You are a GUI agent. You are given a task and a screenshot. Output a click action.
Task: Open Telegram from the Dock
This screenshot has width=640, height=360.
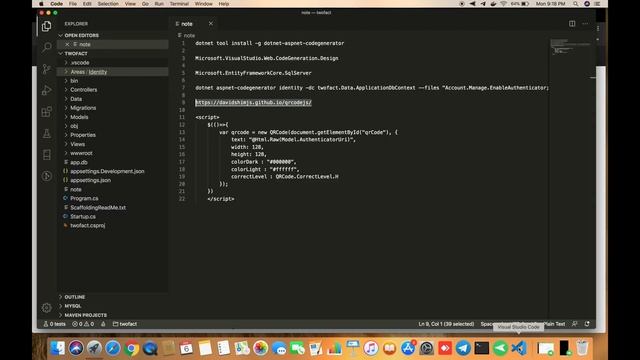point(463,348)
